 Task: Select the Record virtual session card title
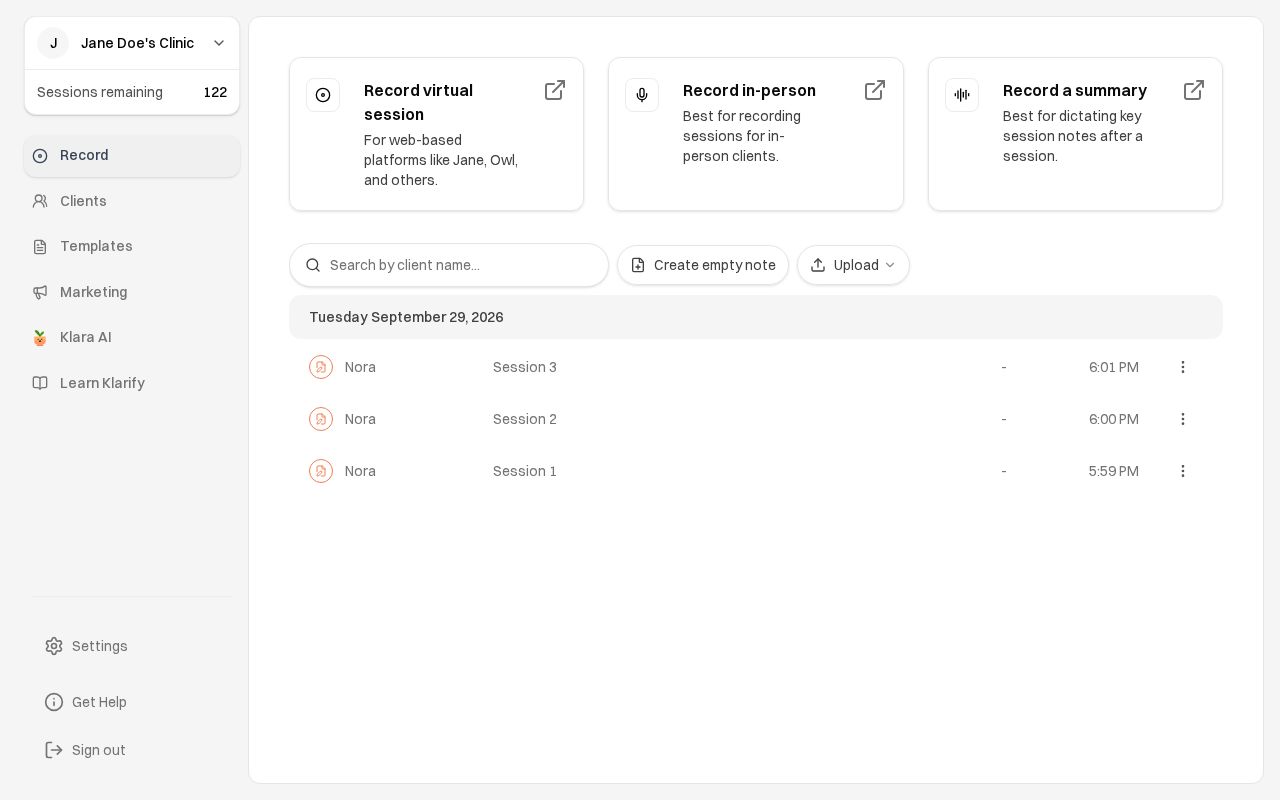tap(418, 102)
